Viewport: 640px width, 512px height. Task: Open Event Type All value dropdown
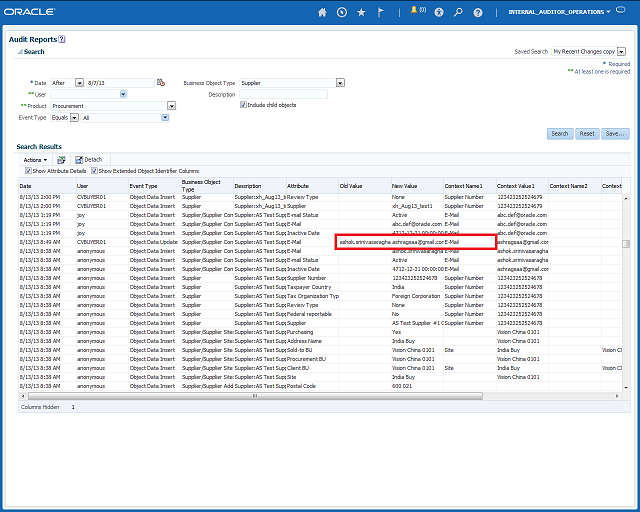click(165, 118)
